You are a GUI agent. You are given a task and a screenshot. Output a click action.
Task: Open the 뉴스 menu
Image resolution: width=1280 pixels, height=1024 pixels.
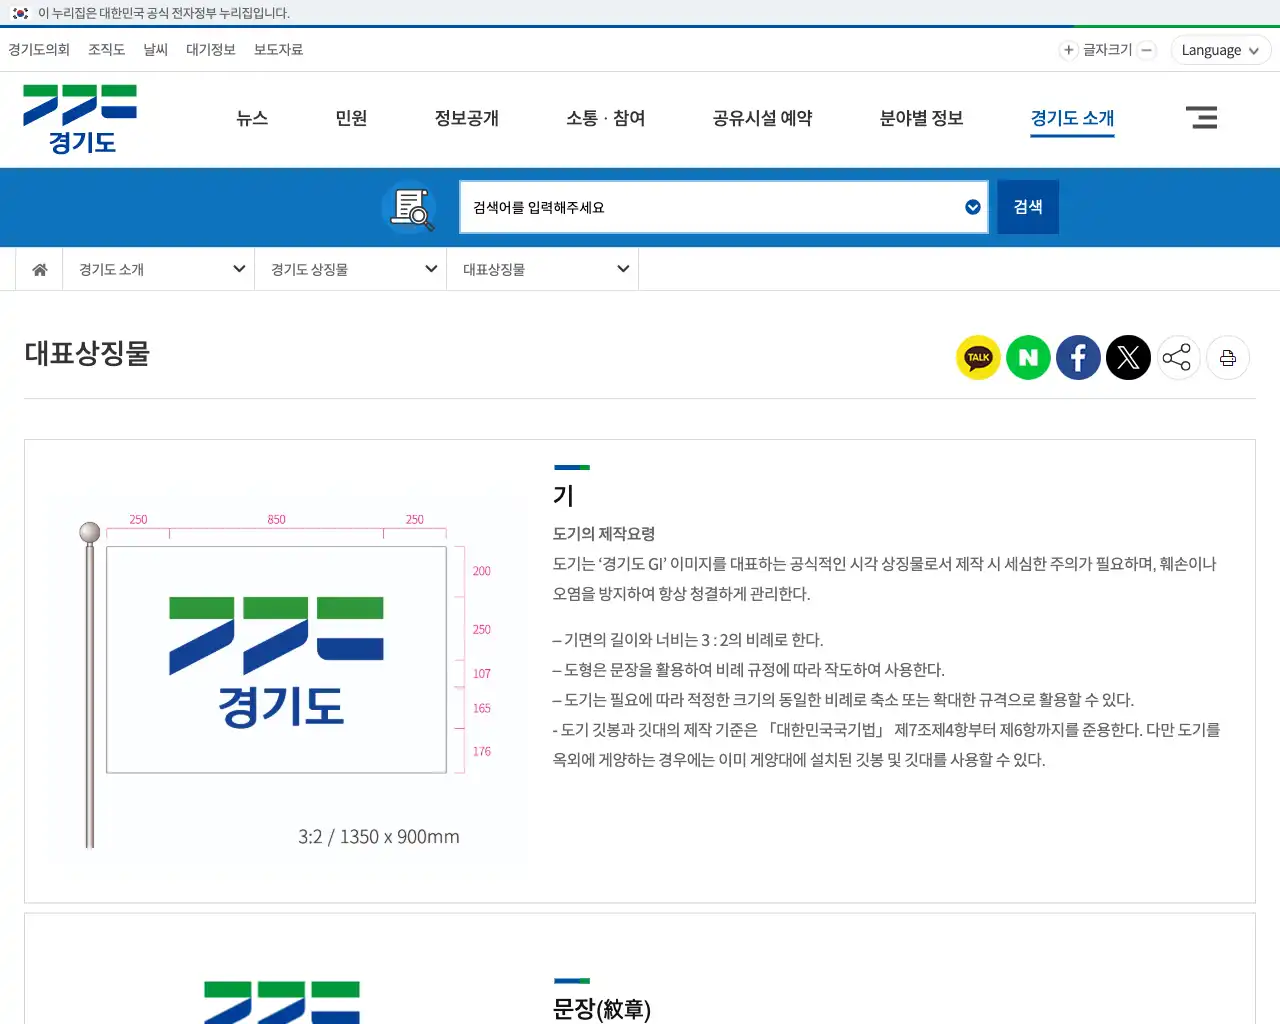[x=252, y=118]
